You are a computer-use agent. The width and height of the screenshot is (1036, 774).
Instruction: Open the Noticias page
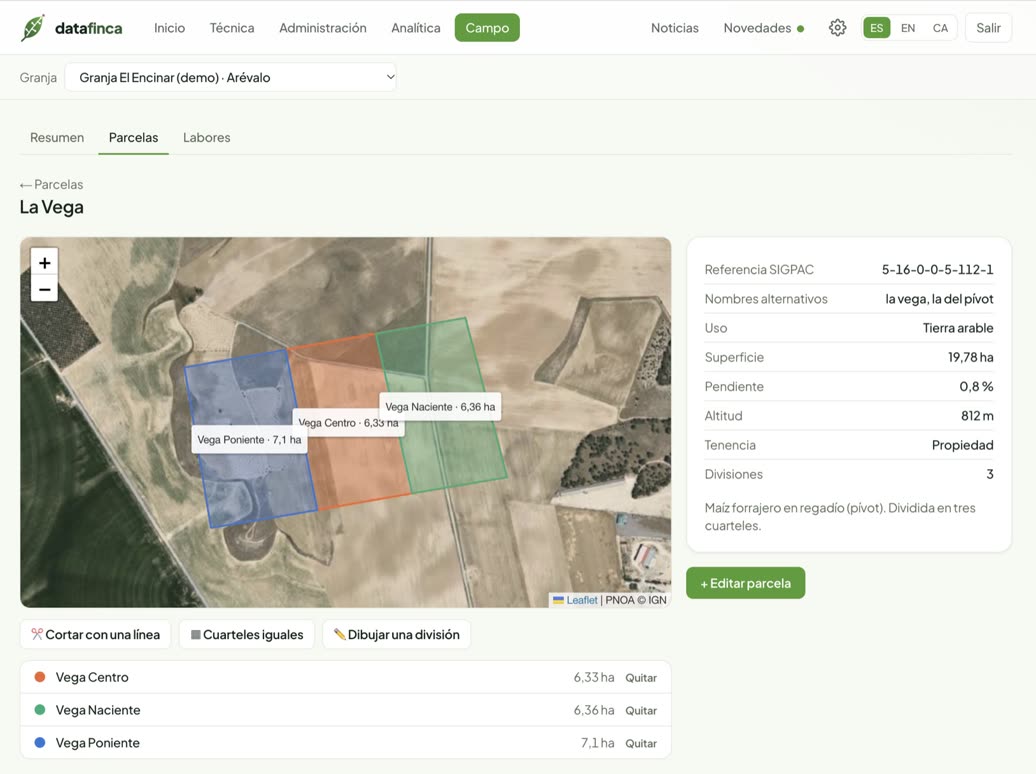click(675, 28)
